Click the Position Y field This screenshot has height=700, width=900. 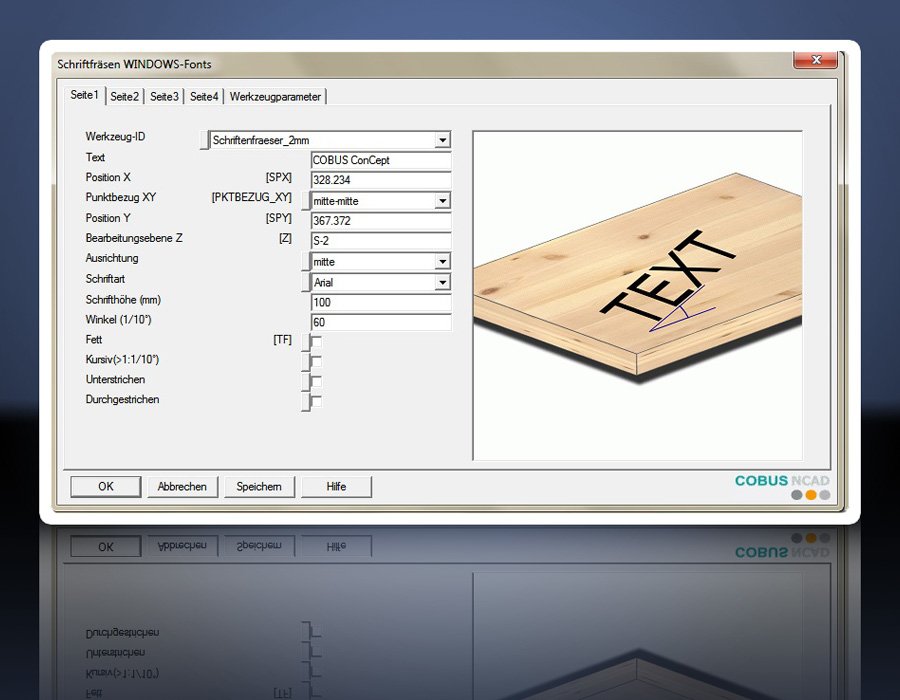tap(381, 221)
